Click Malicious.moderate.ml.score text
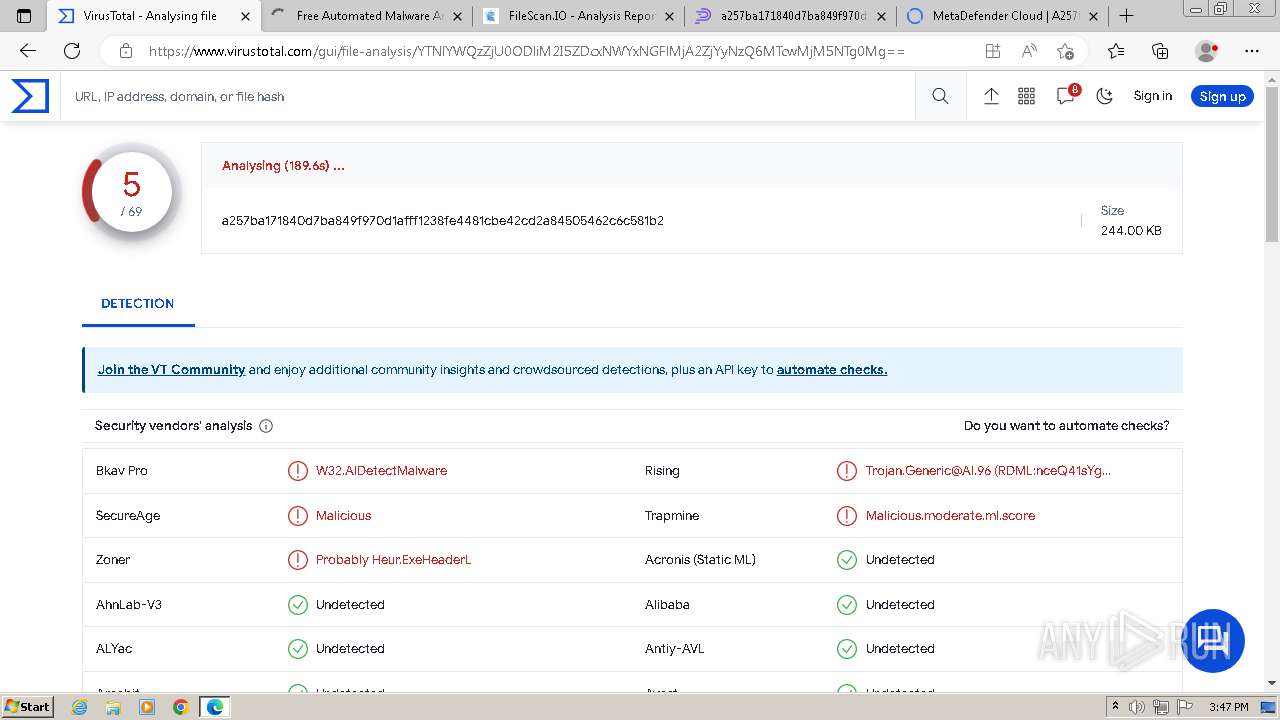Screen dimensions: 1280x720 [x=950, y=516]
